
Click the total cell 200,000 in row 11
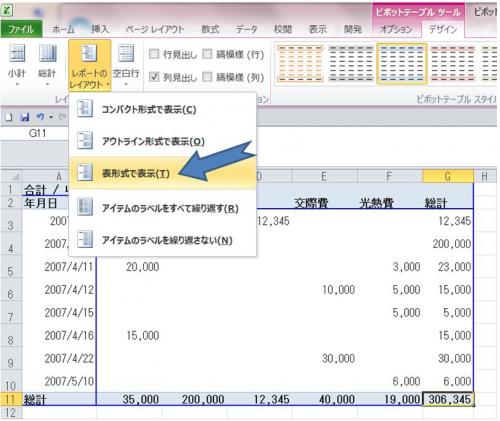[x=194, y=399]
